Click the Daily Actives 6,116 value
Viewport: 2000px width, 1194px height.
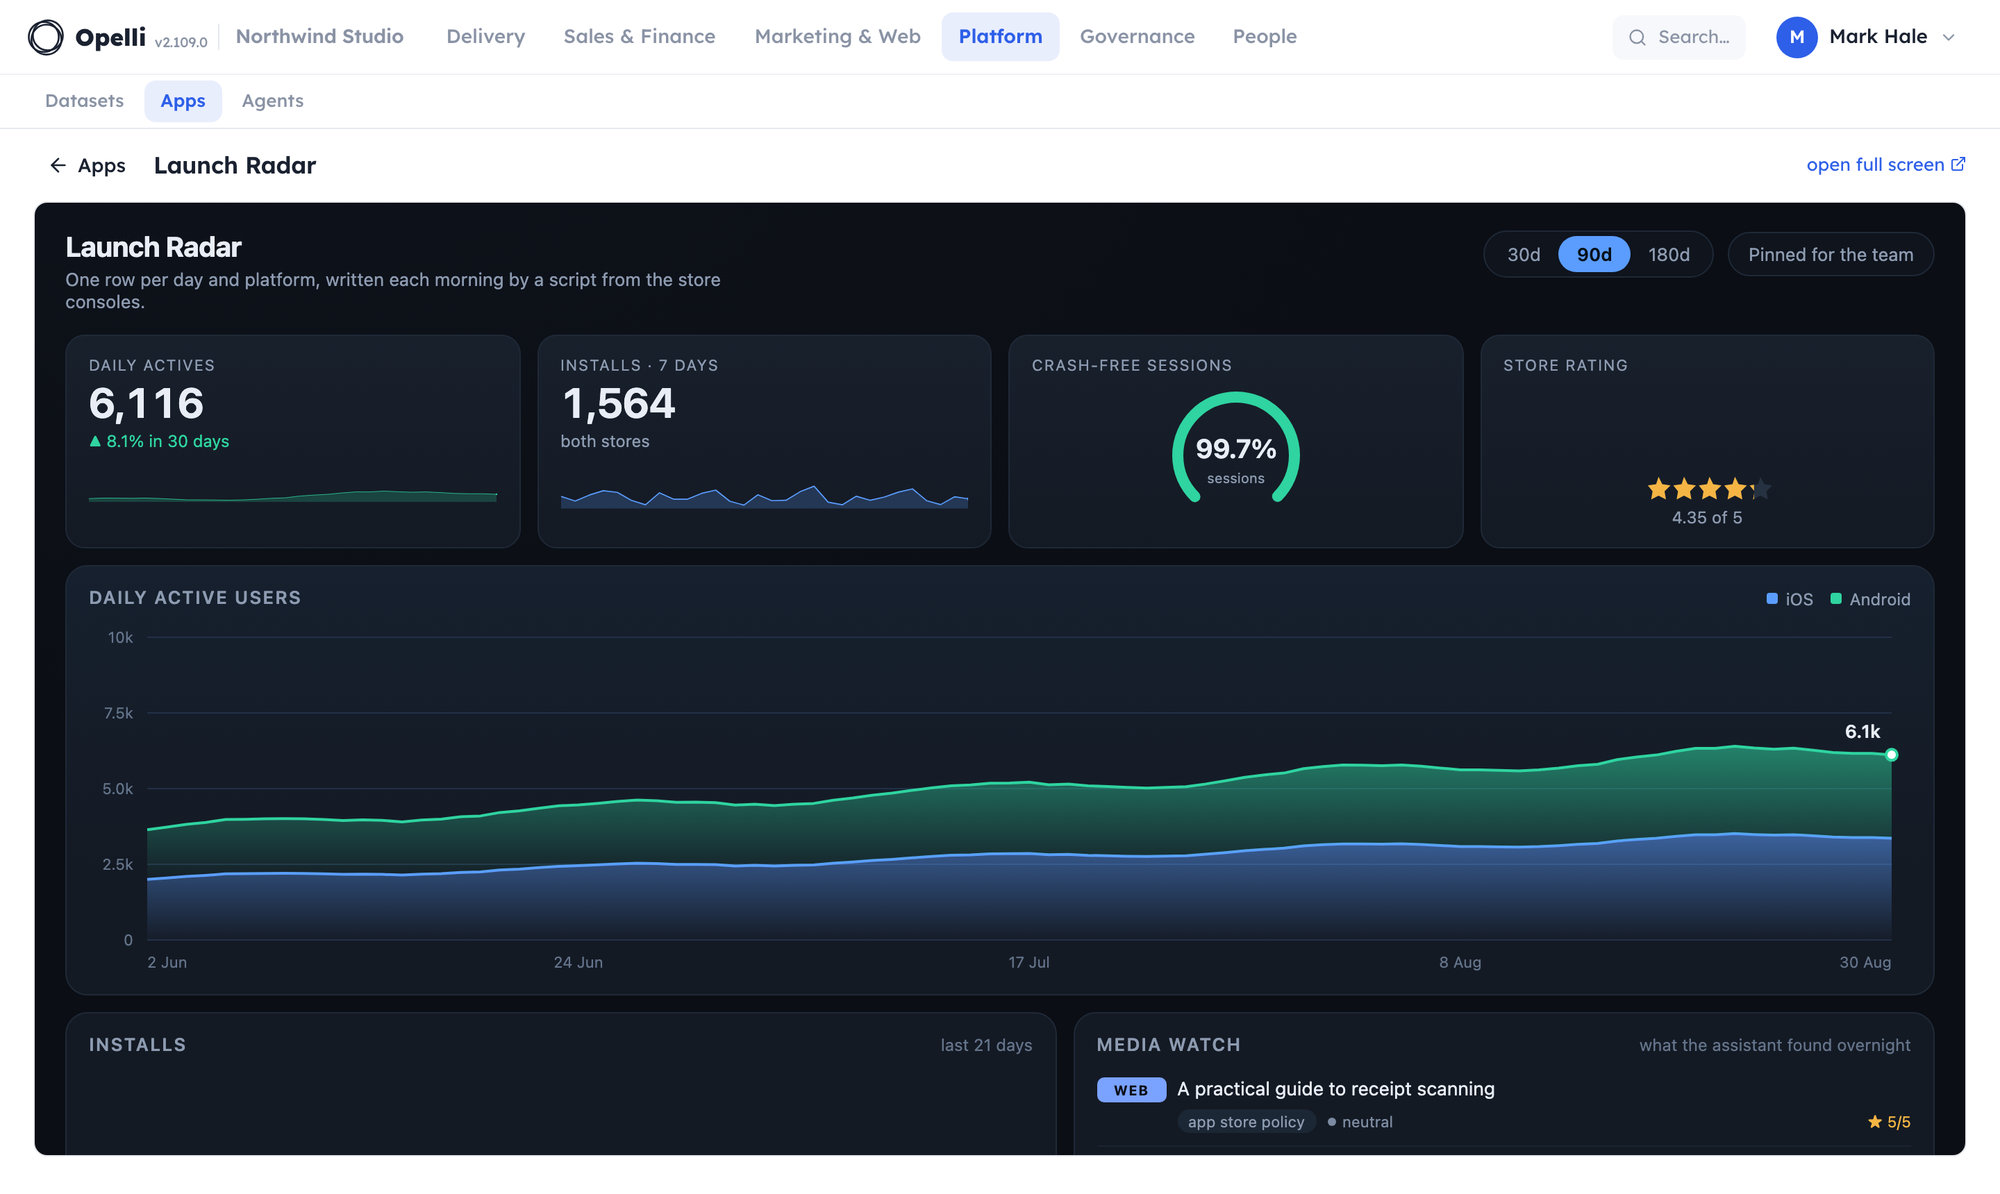(x=146, y=404)
